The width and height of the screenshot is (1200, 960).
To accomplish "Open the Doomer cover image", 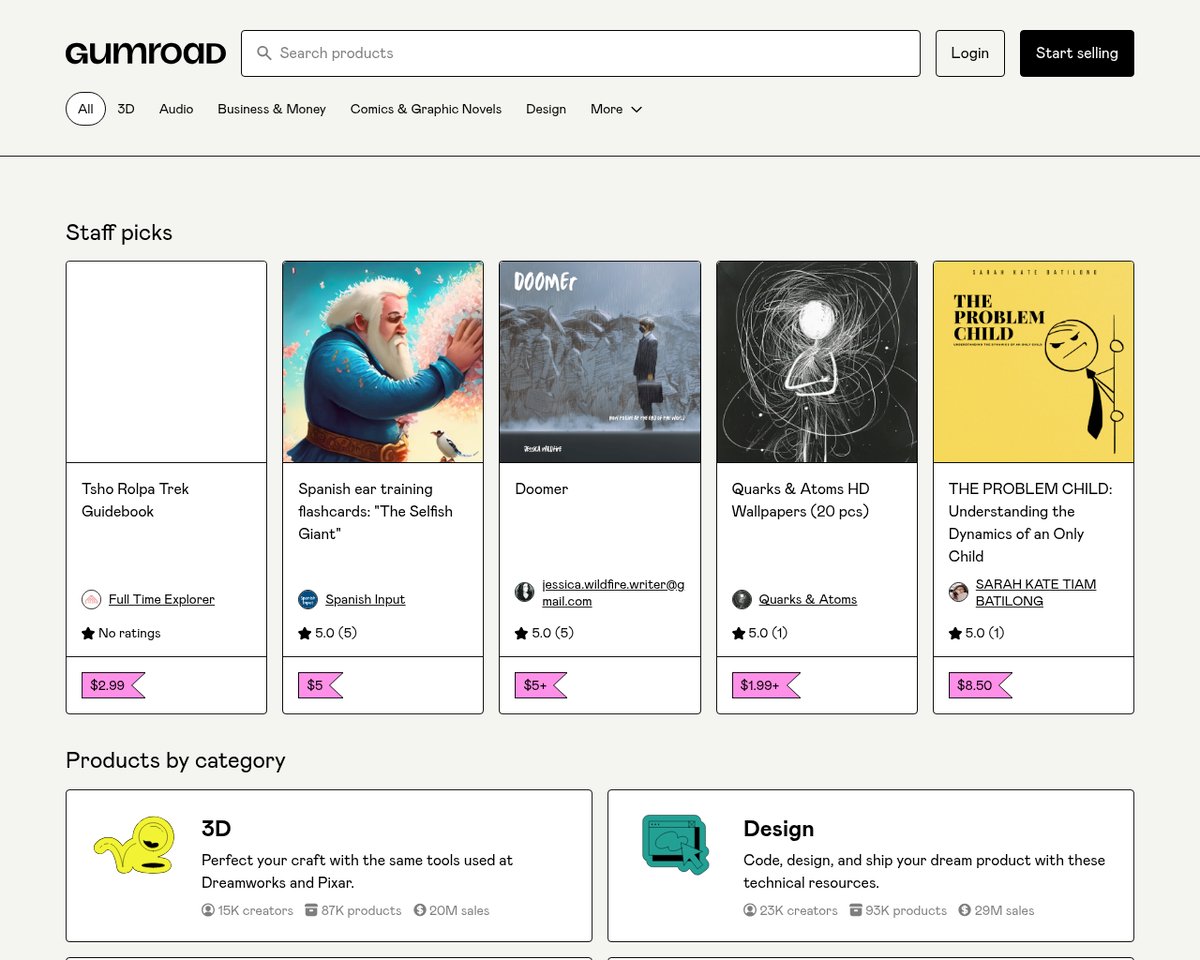I will click(x=600, y=362).
